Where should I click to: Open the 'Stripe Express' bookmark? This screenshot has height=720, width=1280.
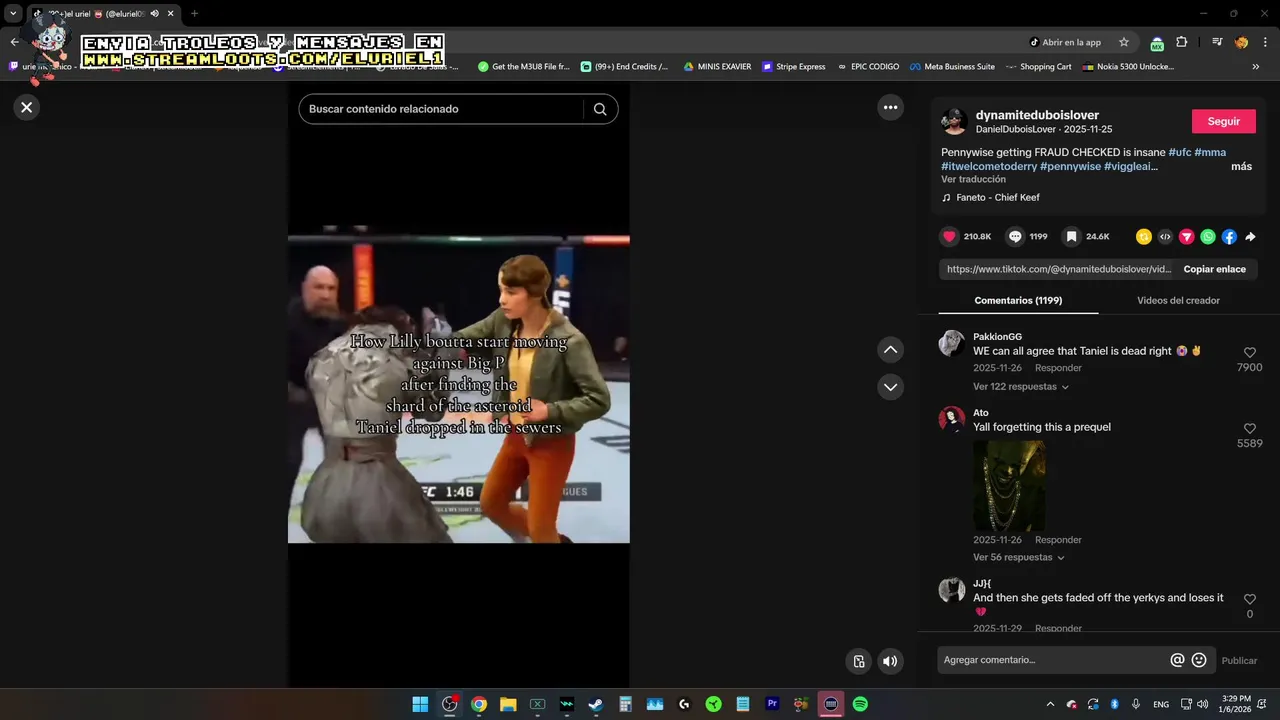click(794, 67)
